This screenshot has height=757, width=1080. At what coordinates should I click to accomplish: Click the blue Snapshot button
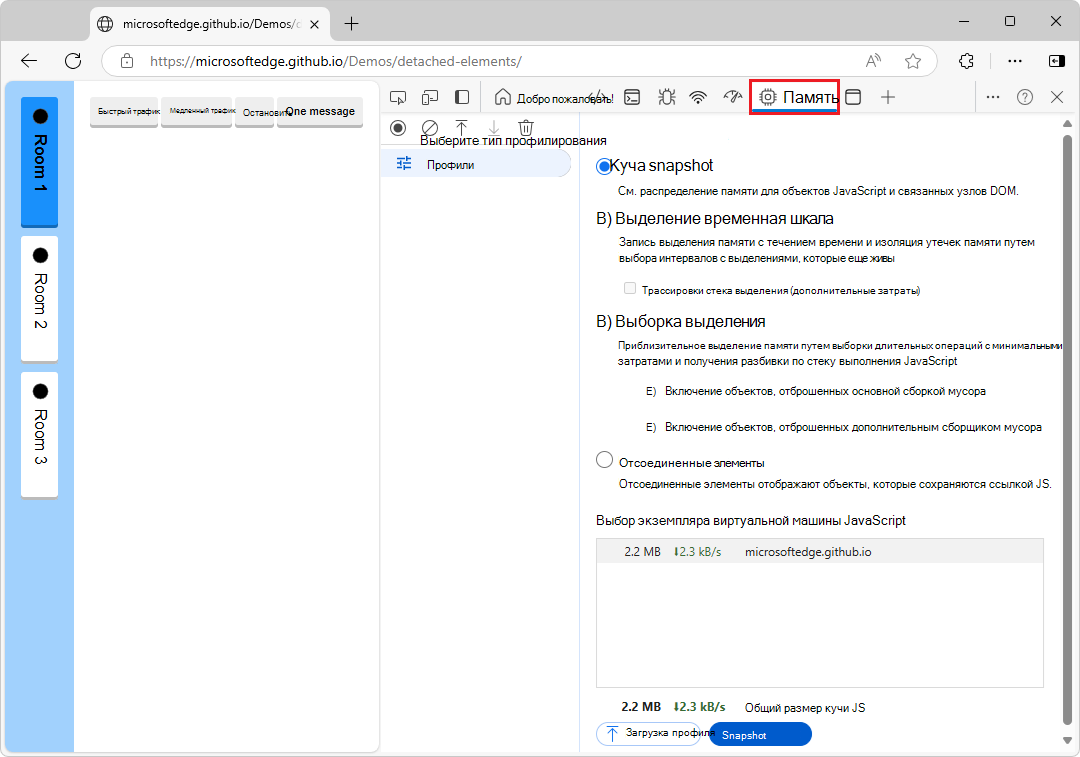759,733
